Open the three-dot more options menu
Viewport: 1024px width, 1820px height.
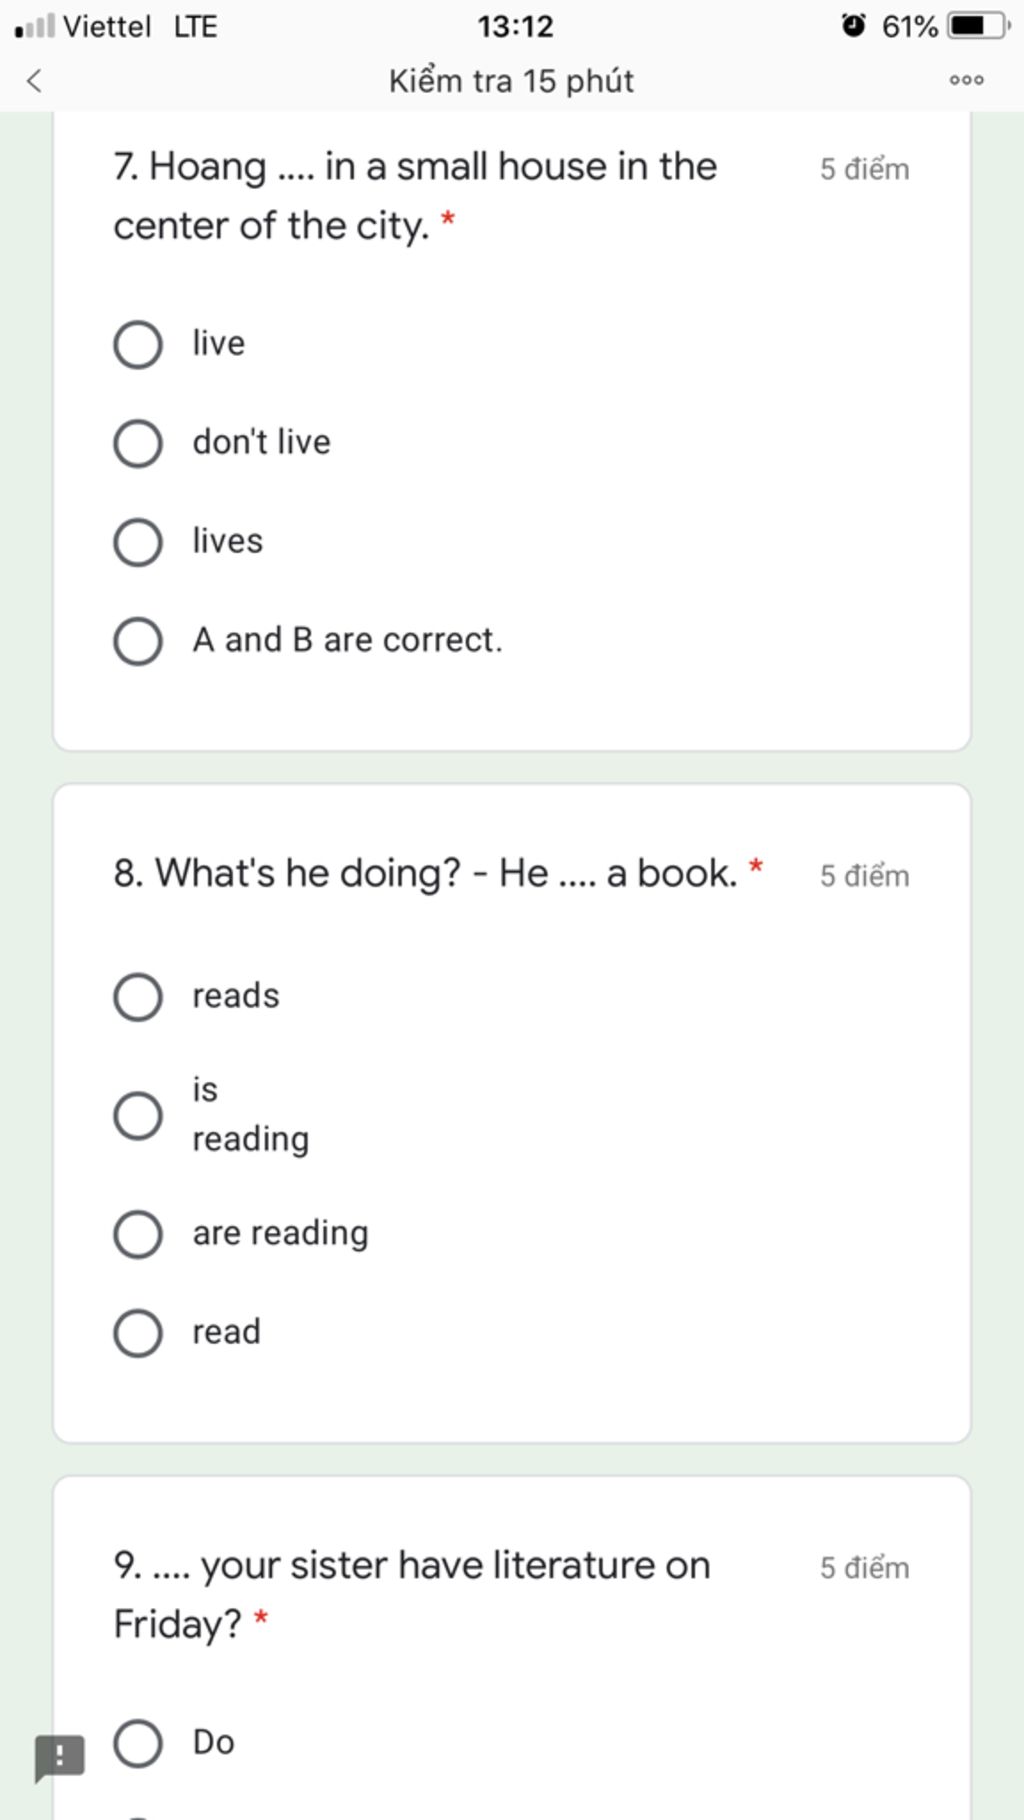966,80
